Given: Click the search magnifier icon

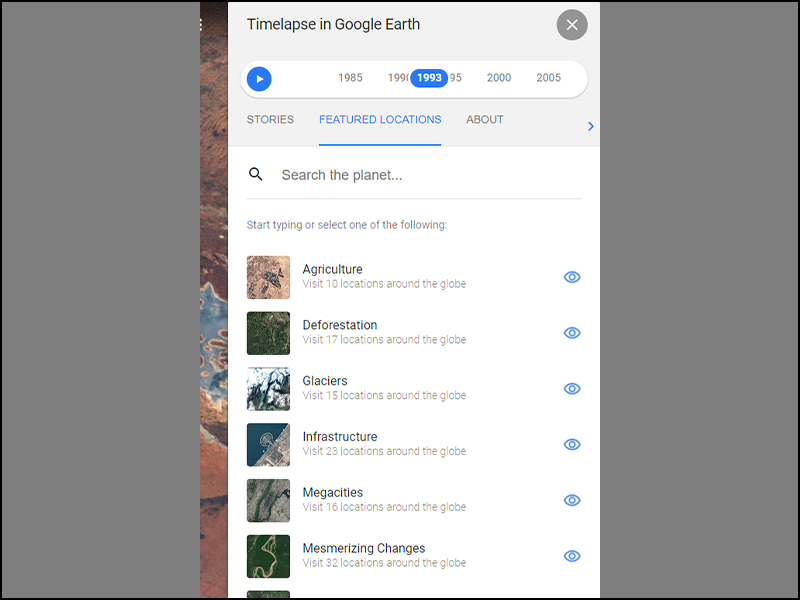Looking at the screenshot, I should click(x=256, y=174).
